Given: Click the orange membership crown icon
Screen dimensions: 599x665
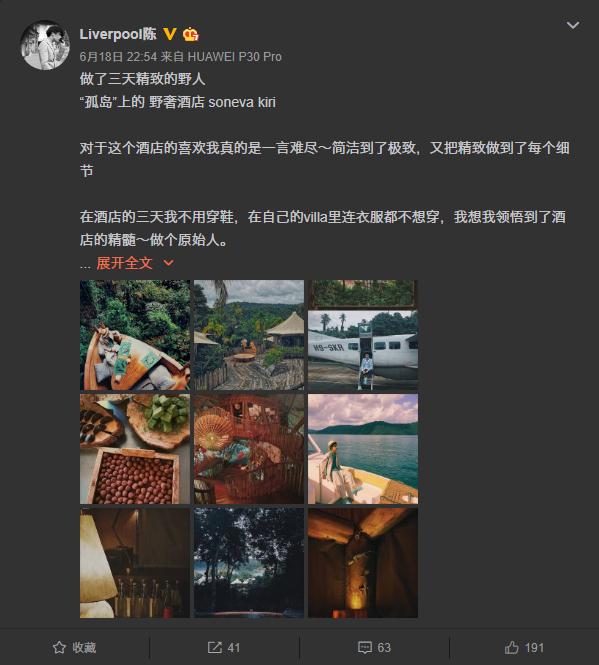Looking at the screenshot, I should [x=190, y=34].
